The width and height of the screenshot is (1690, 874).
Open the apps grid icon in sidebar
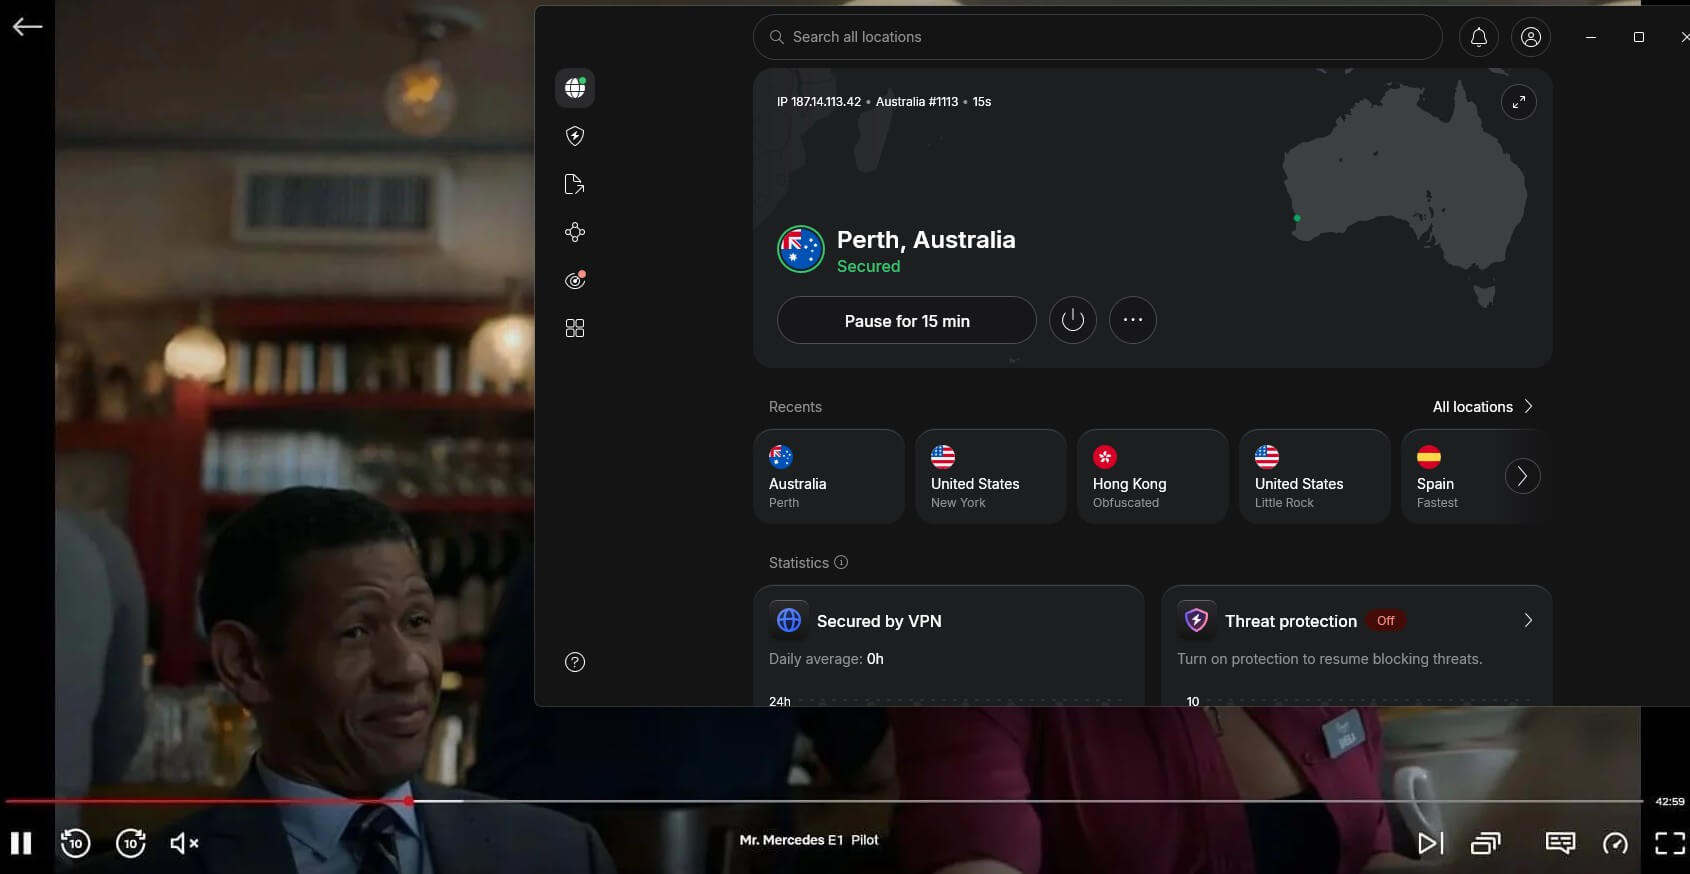tap(575, 328)
